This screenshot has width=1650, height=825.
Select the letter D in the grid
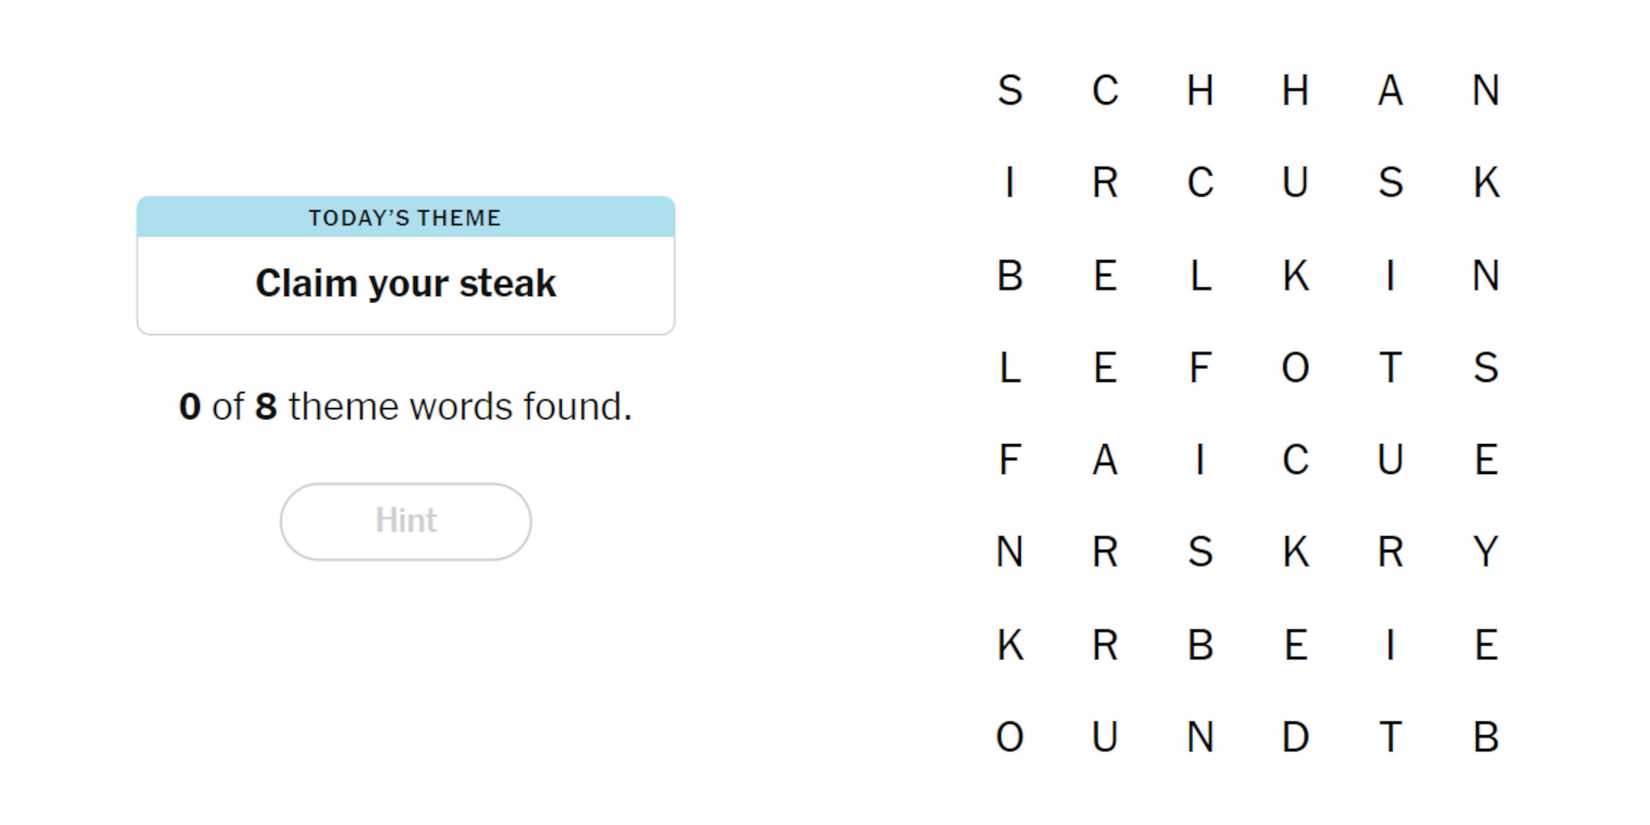click(1295, 737)
